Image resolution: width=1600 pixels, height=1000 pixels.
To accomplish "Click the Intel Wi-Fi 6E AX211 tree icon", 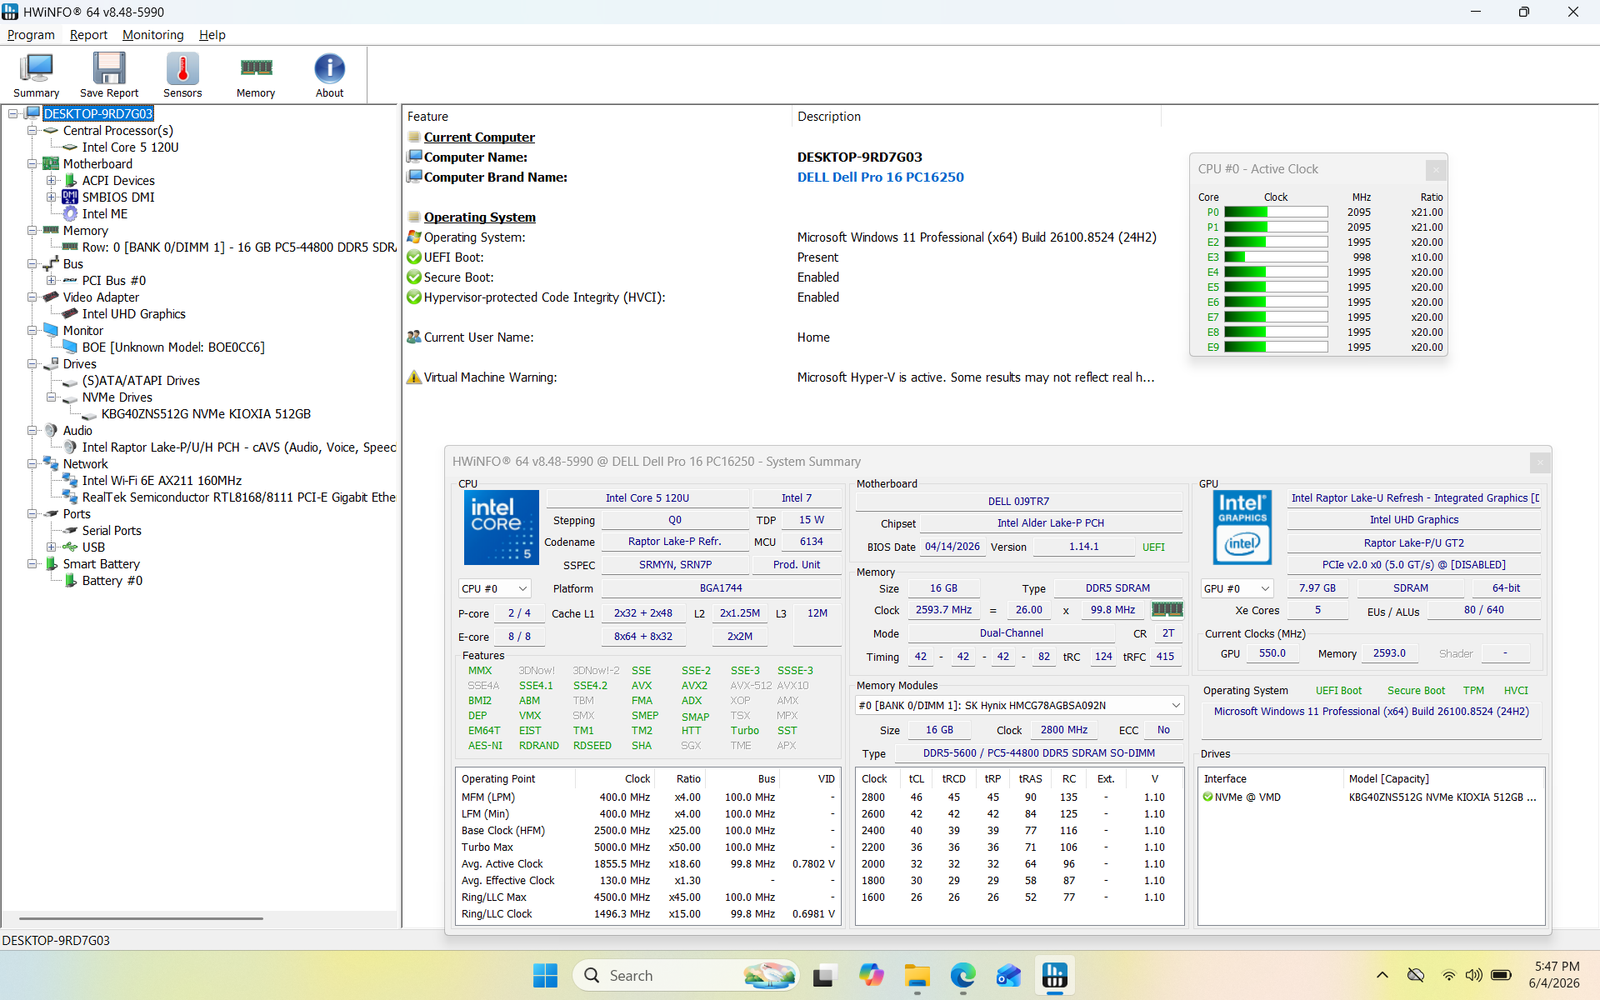I will pyautogui.click(x=70, y=481).
